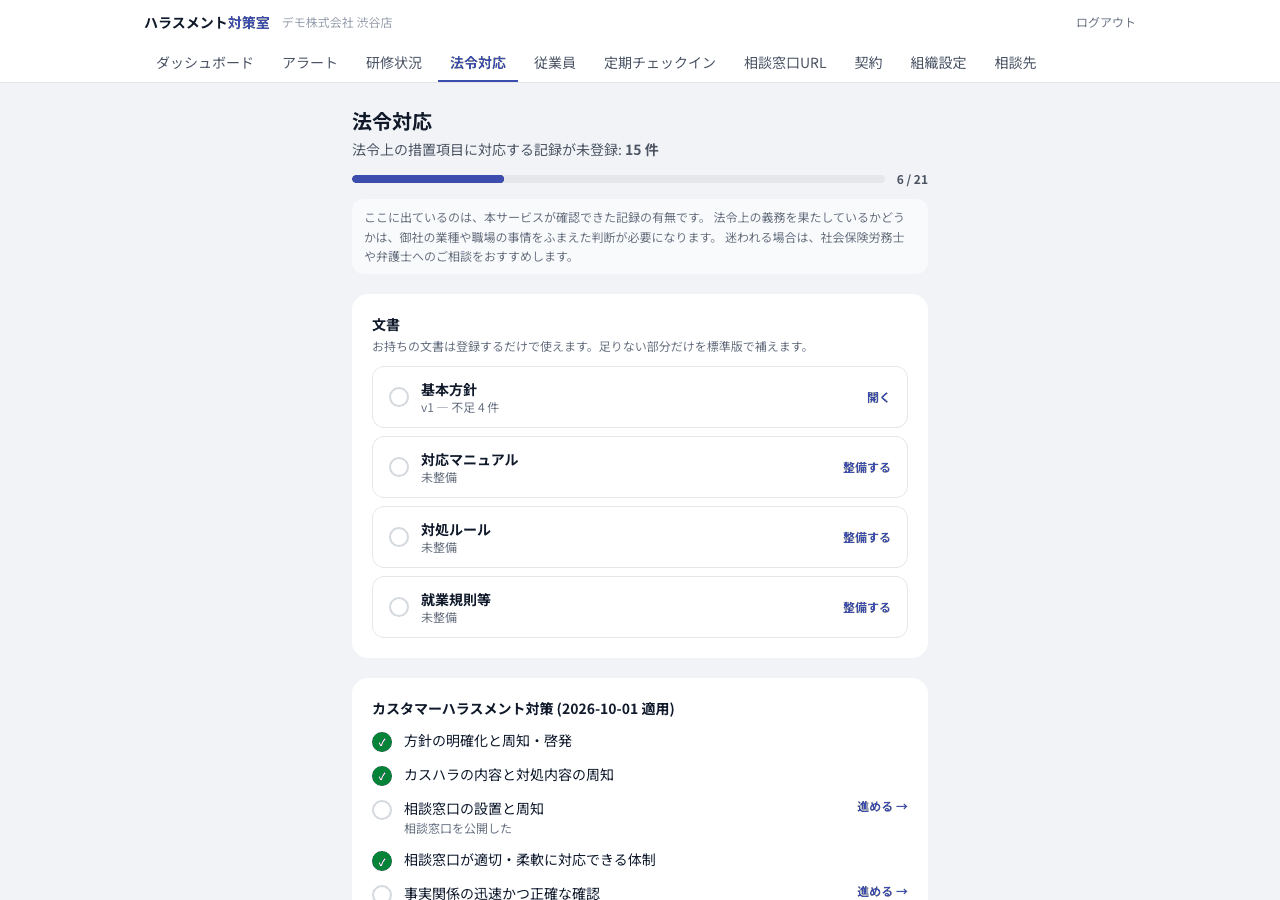Click 整備する for 就業規則等
The image size is (1280, 900).
click(867, 607)
